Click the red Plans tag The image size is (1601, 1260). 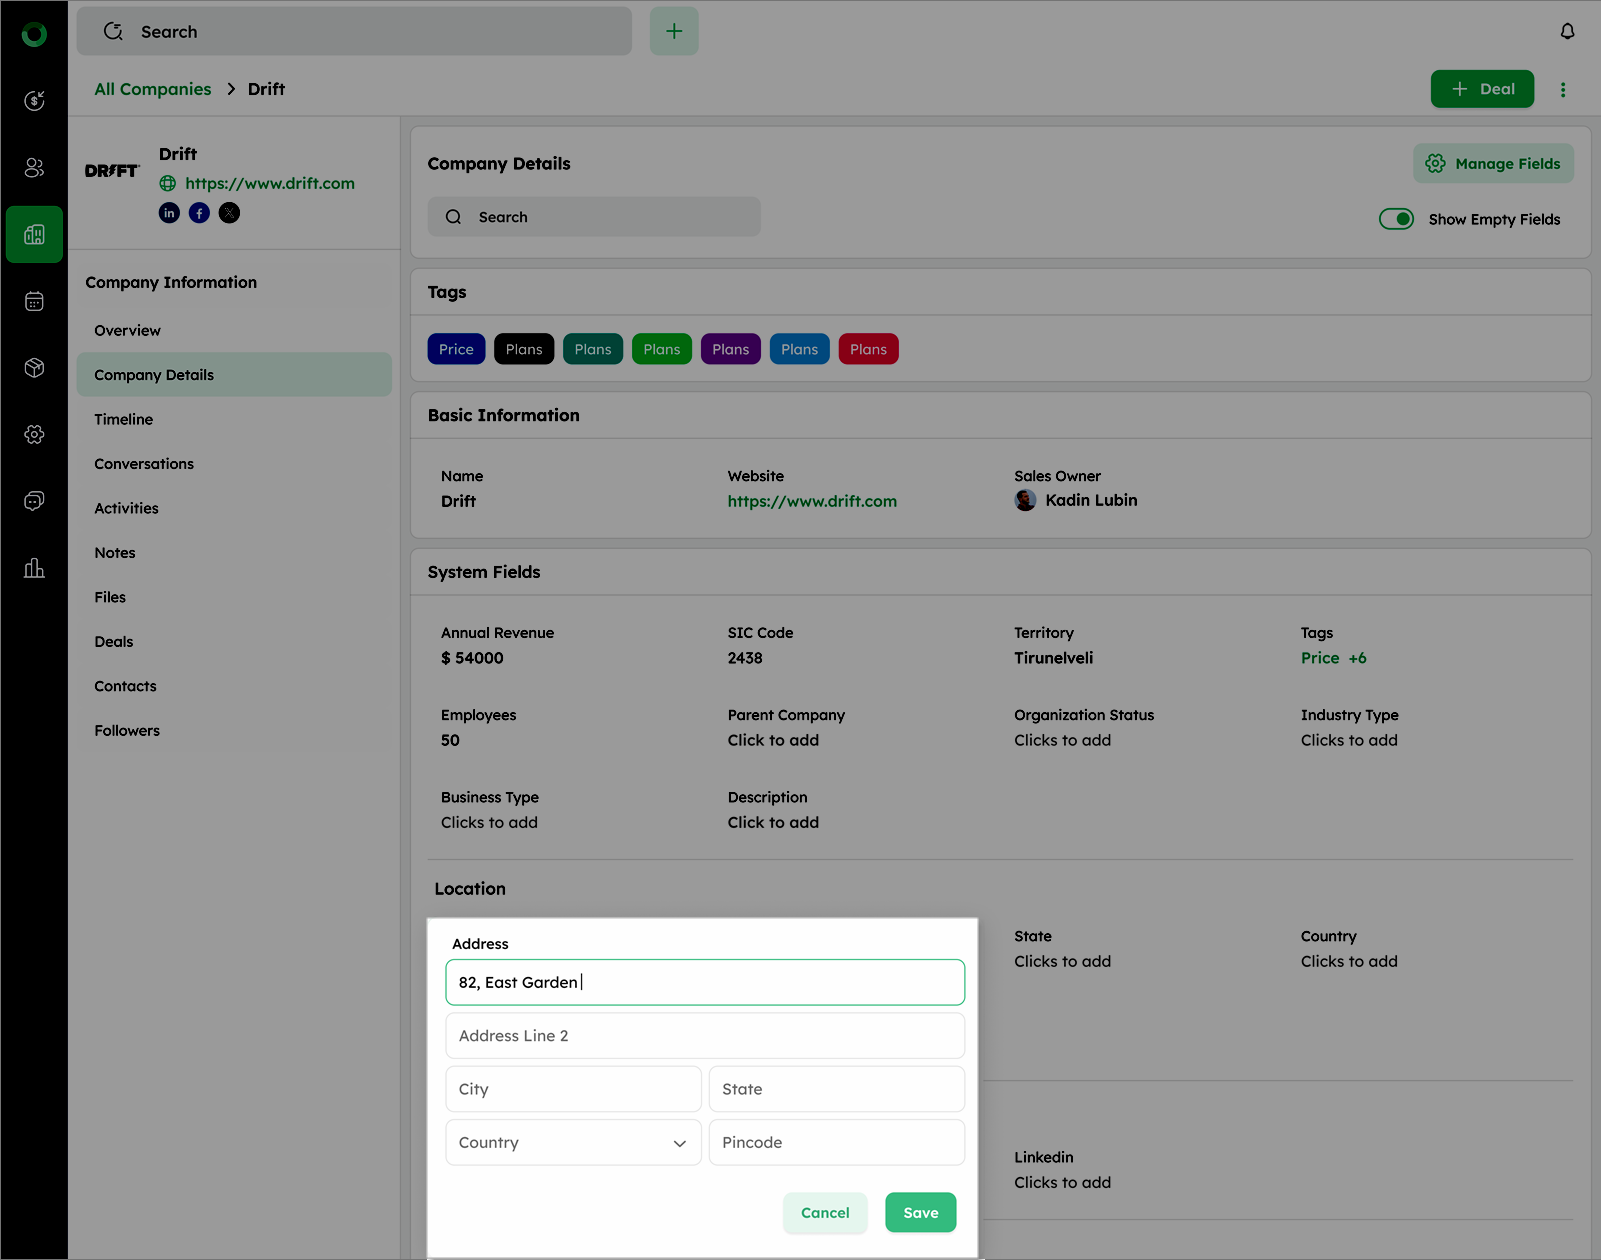click(868, 349)
